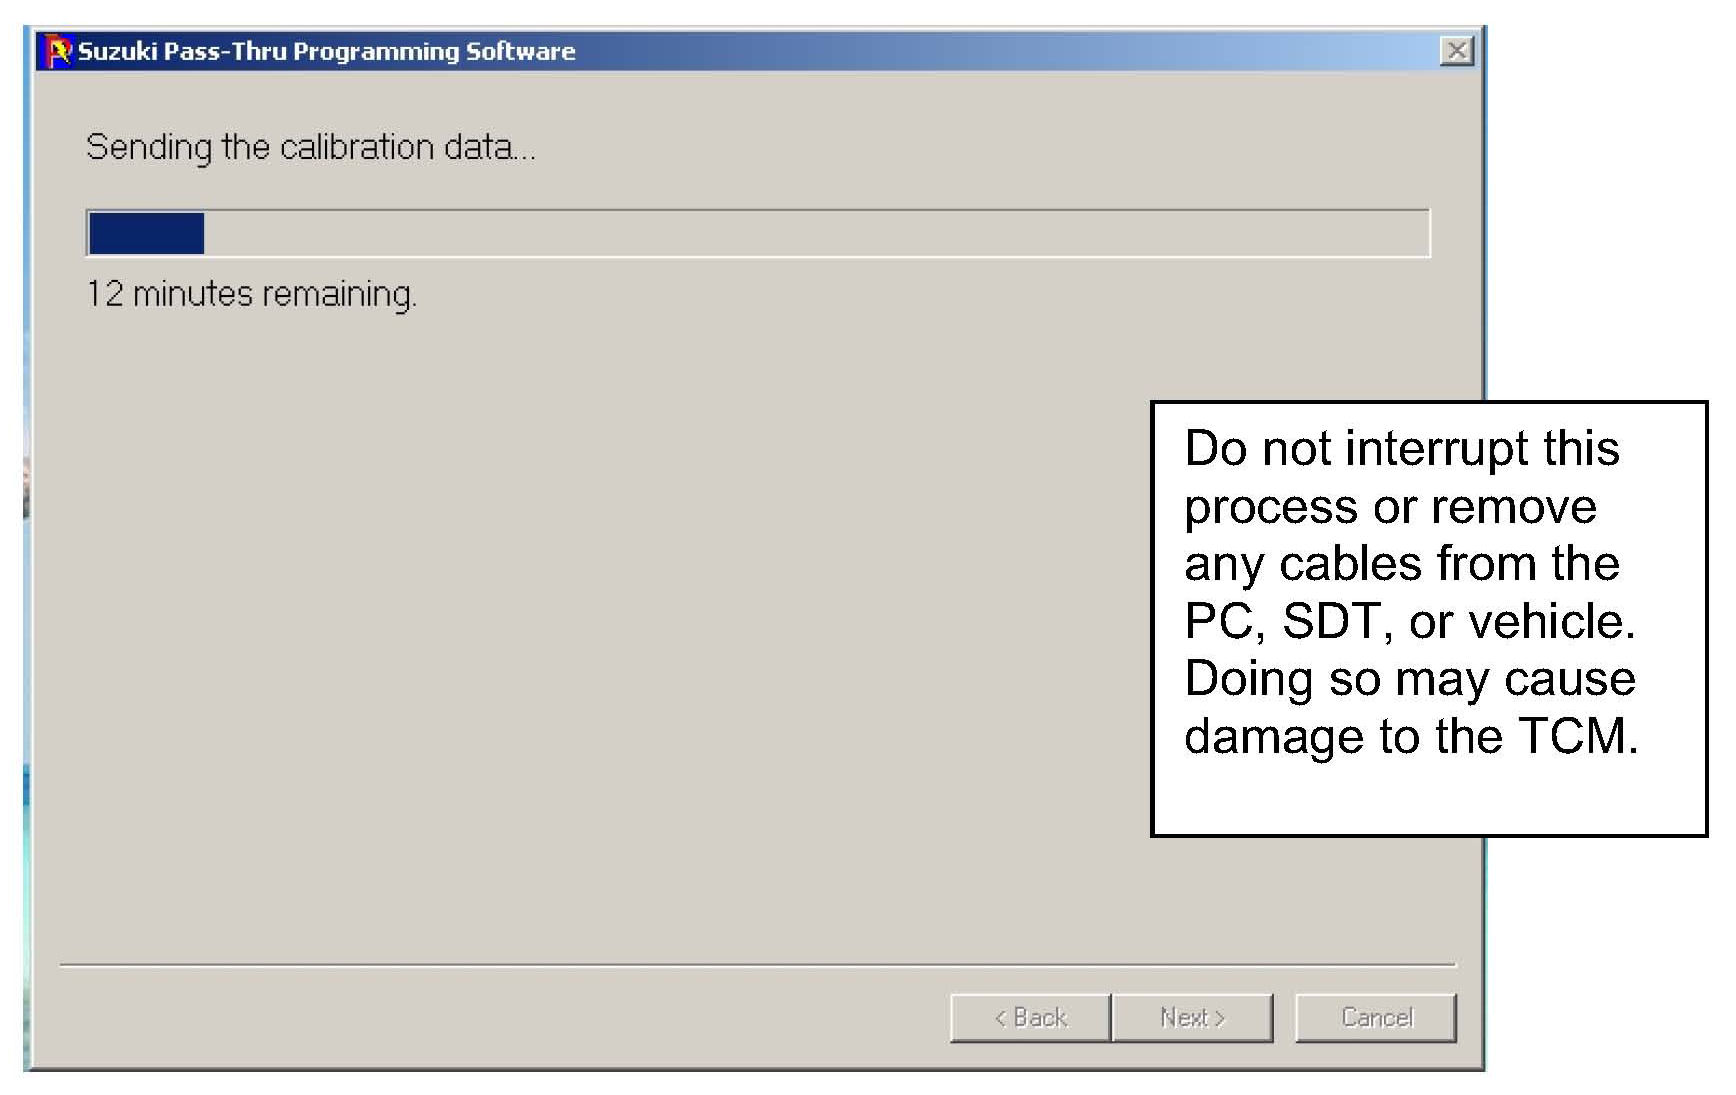Click the horizontal separator line above the buttons
Image resolution: width=1736 pixels, height=1095 pixels.
(x=757, y=965)
